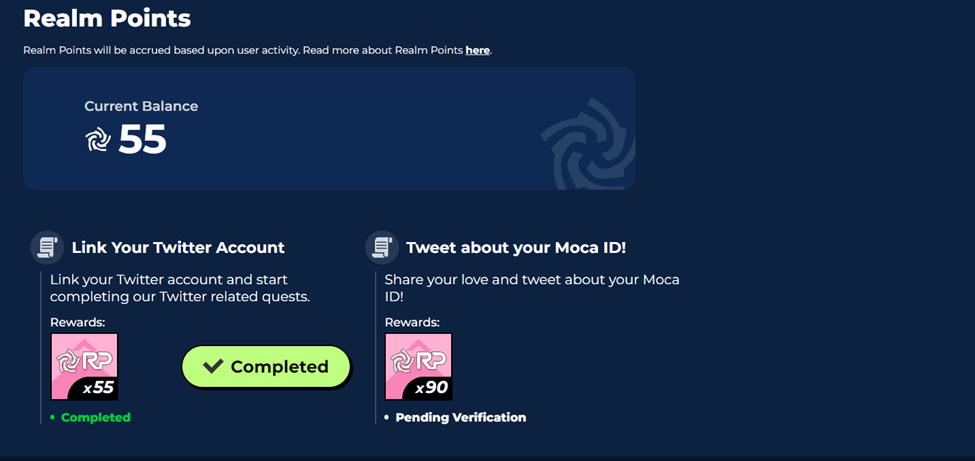This screenshot has height=461, width=975.
Task: Click the scroll icon for Tweet about your Moca ID
Action: click(382, 248)
